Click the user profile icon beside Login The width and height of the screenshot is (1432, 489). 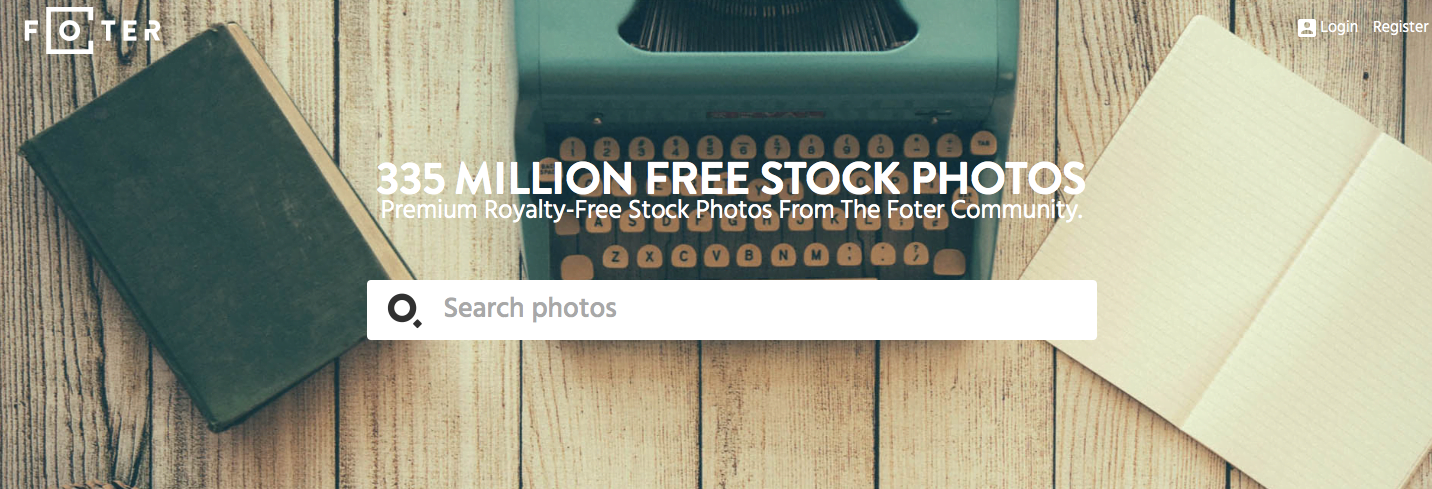pyautogui.click(x=1306, y=27)
